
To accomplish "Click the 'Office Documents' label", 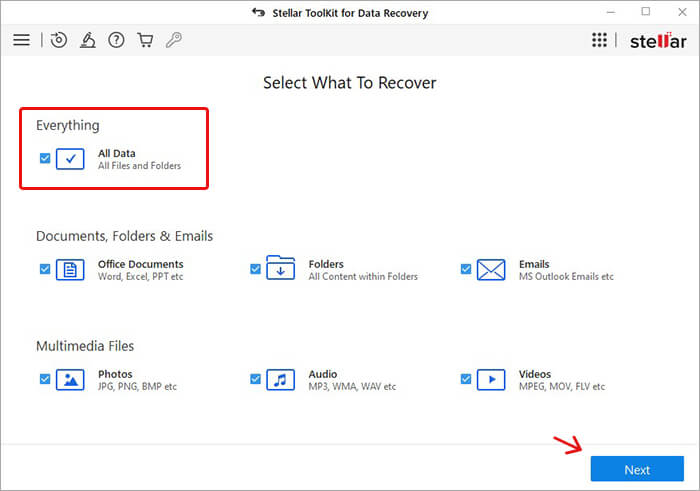I will [141, 264].
